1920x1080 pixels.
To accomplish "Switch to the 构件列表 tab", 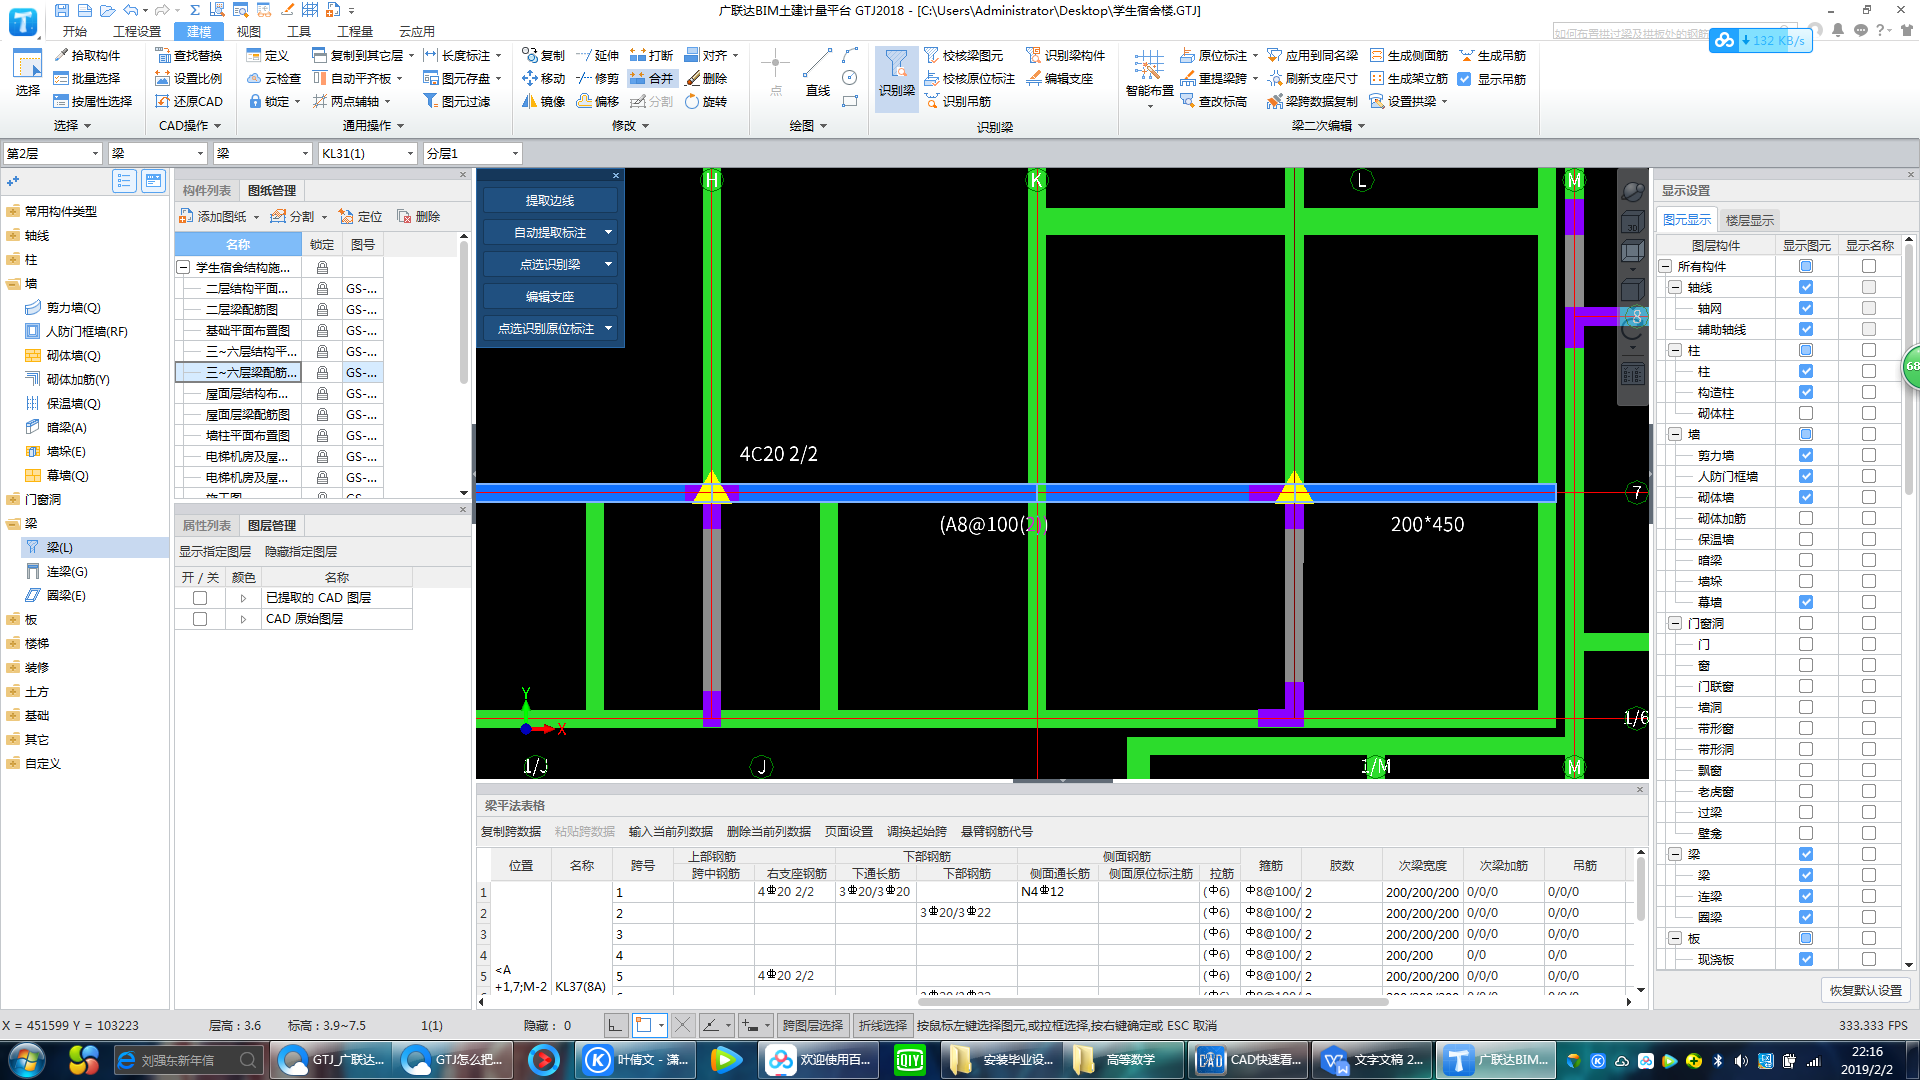I will point(206,190).
